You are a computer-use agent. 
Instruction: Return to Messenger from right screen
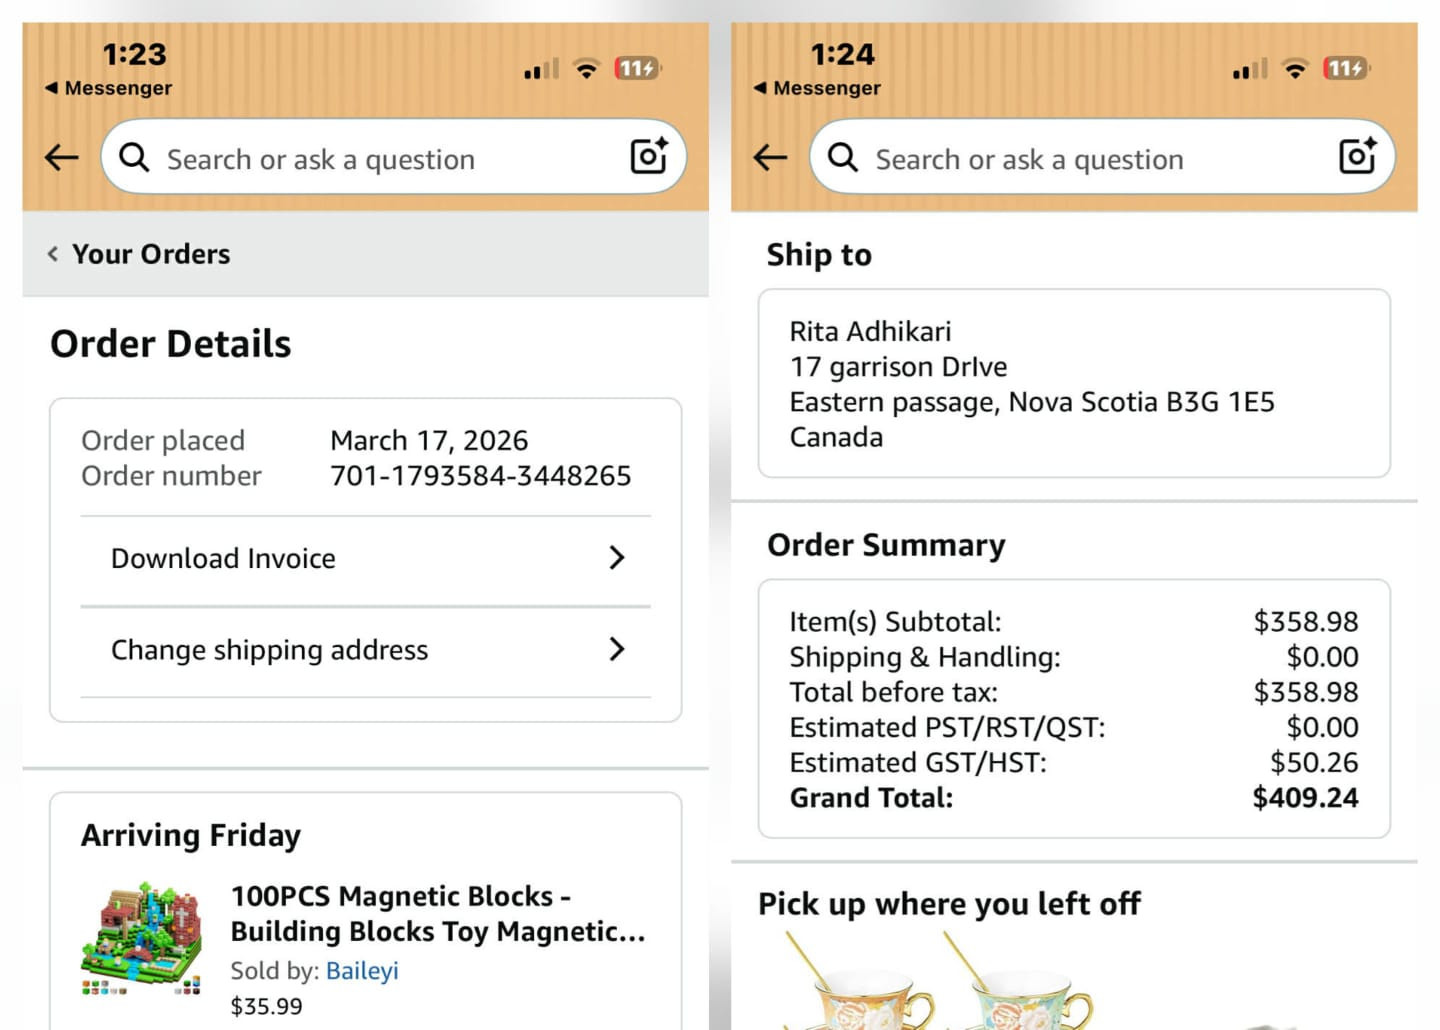pyautogui.click(x=817, y=88)
